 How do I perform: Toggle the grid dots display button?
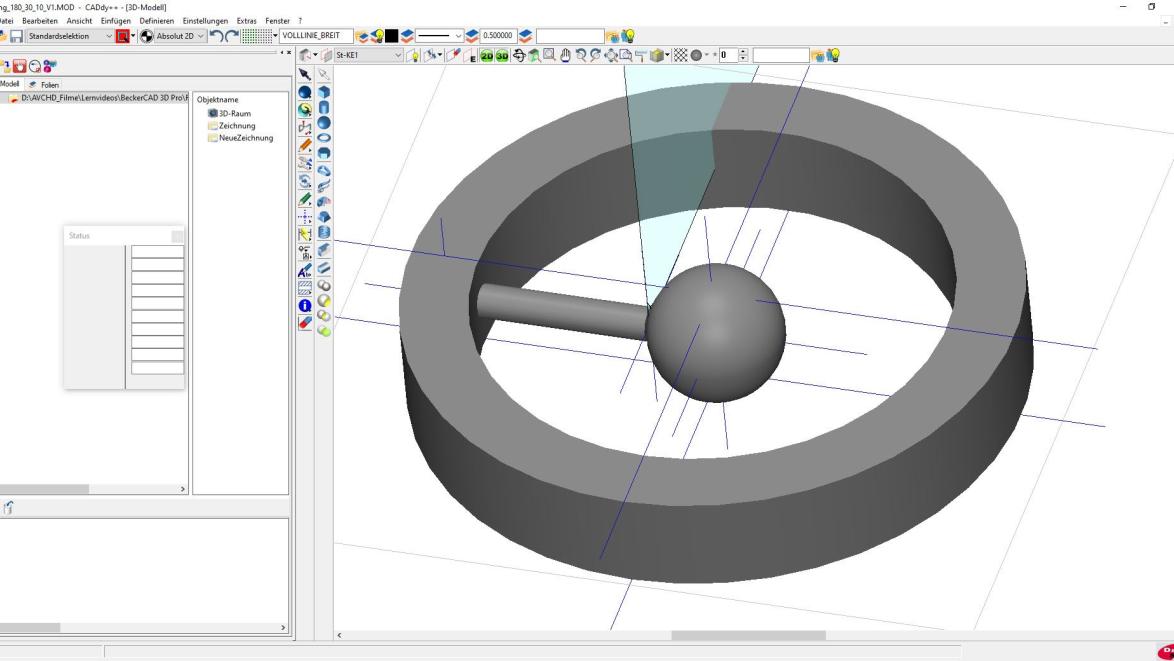click(256, 37)
